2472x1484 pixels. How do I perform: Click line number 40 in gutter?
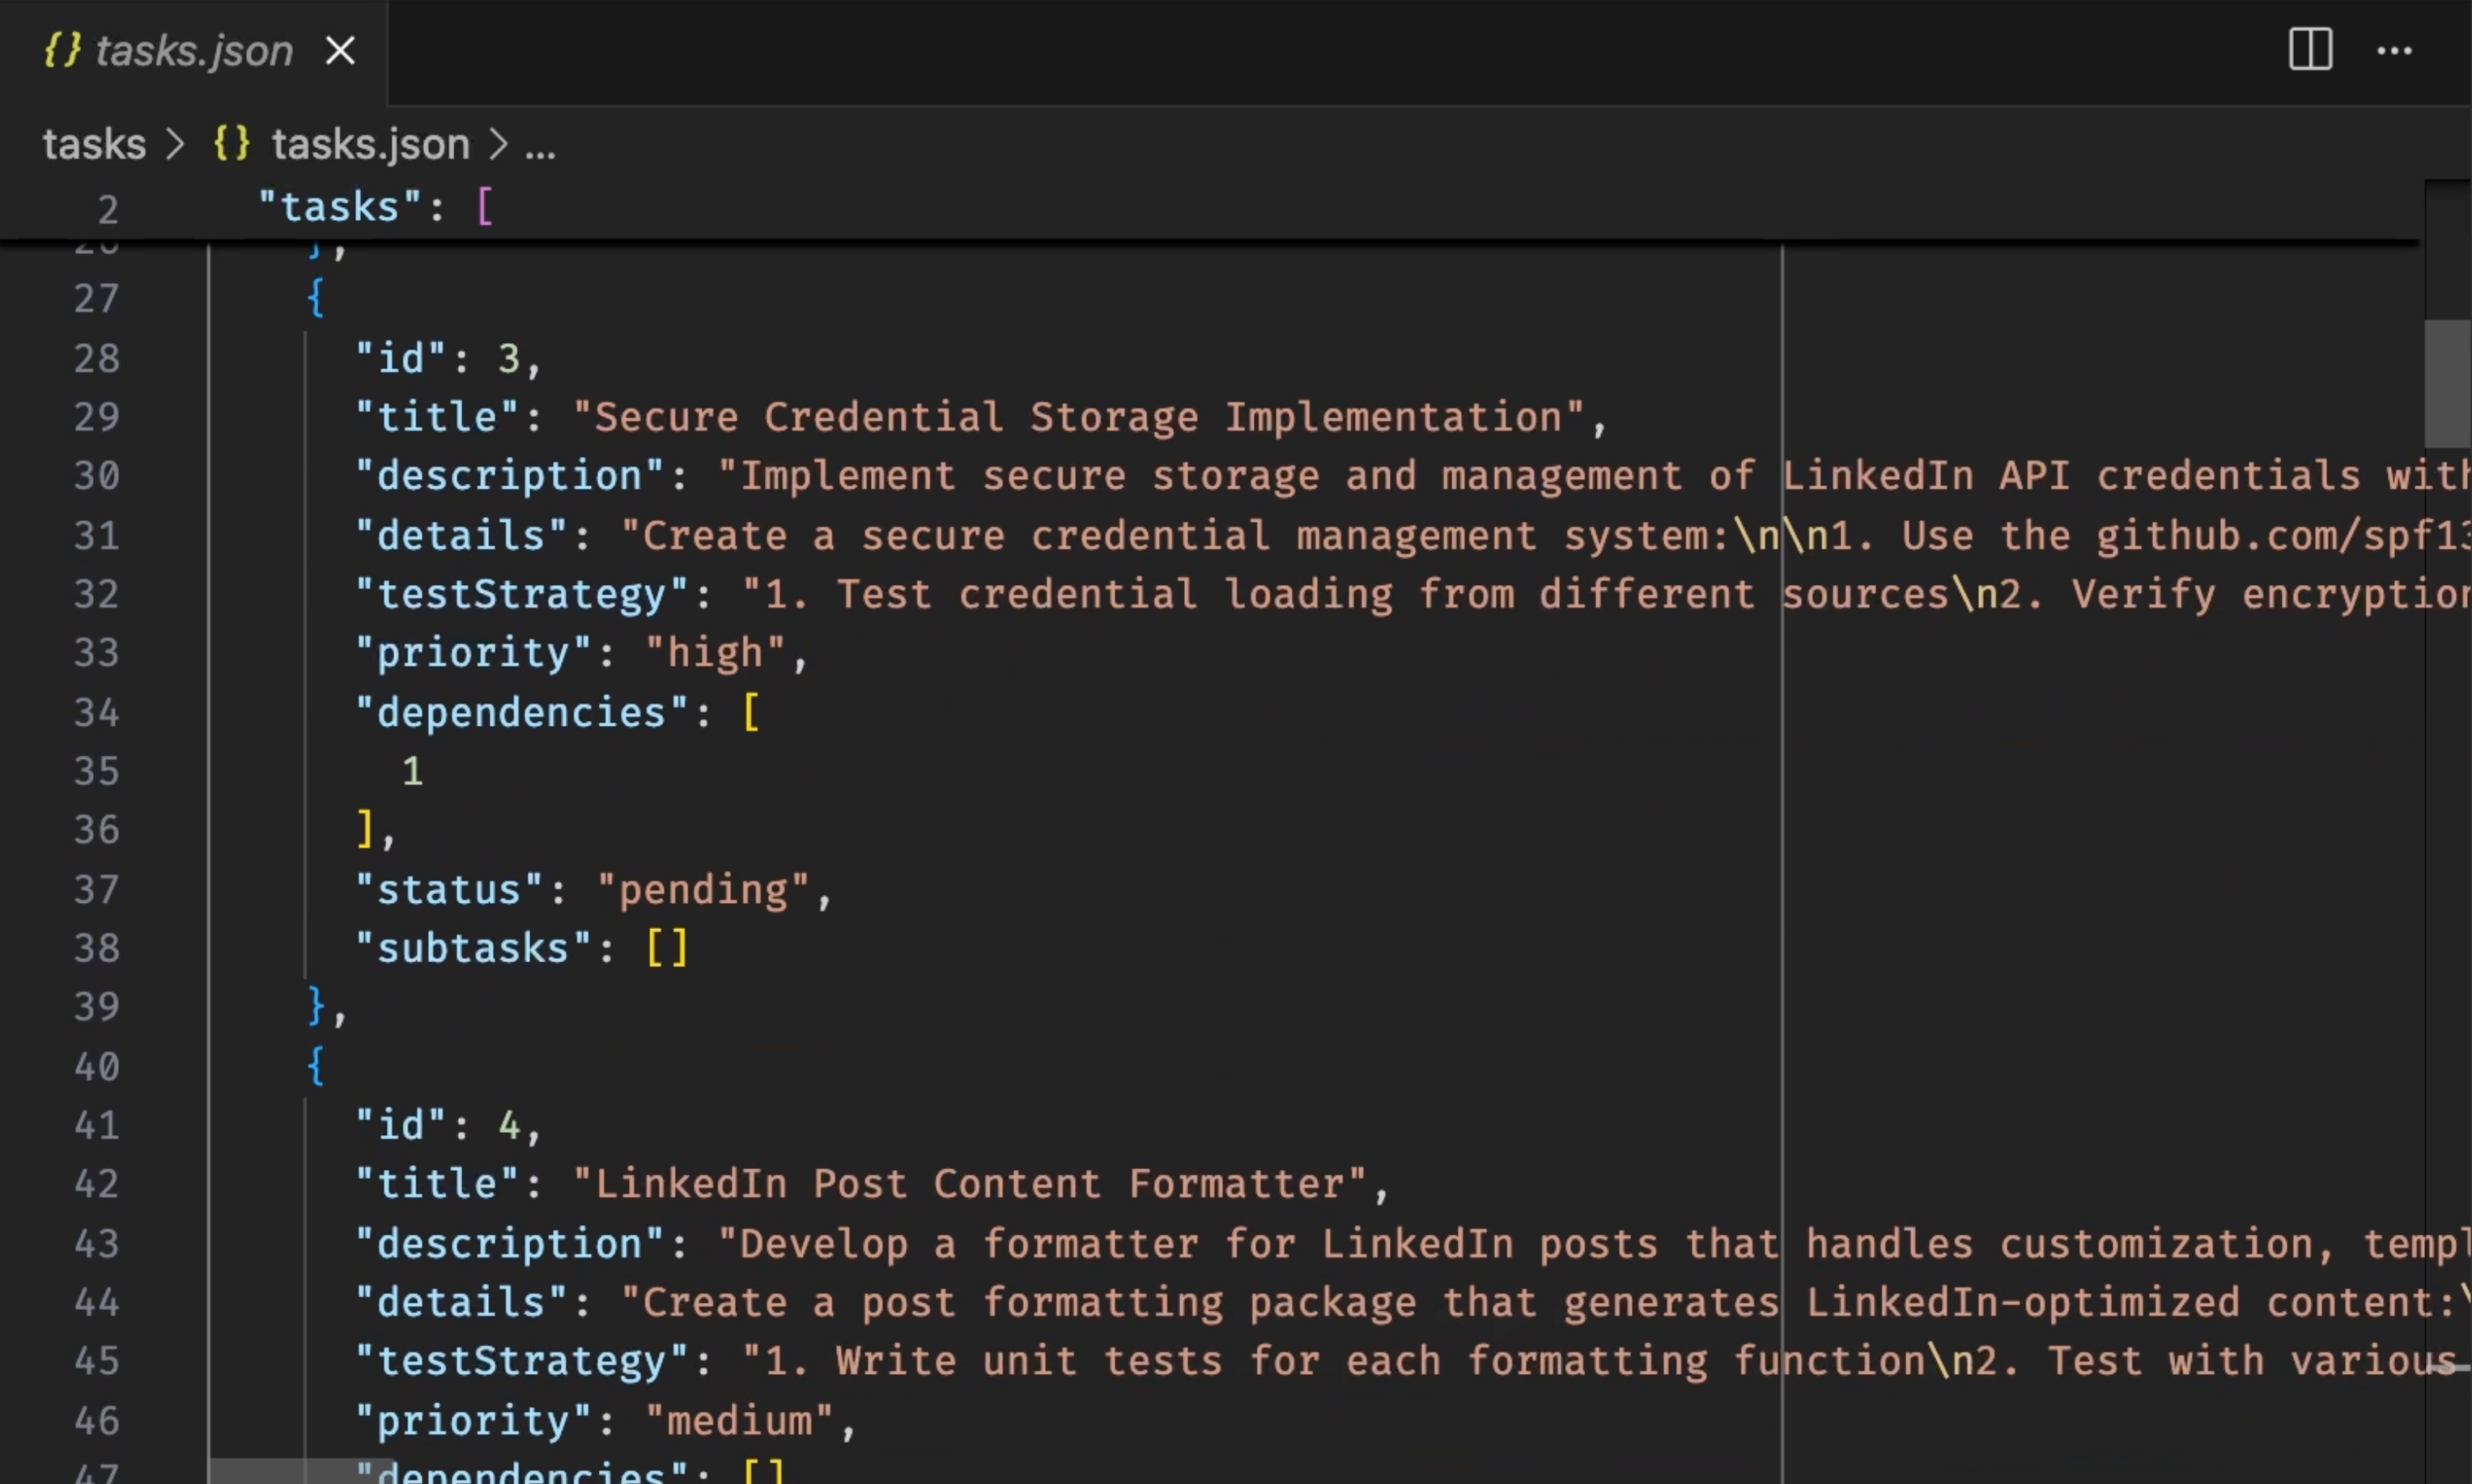click(96, 1066)
